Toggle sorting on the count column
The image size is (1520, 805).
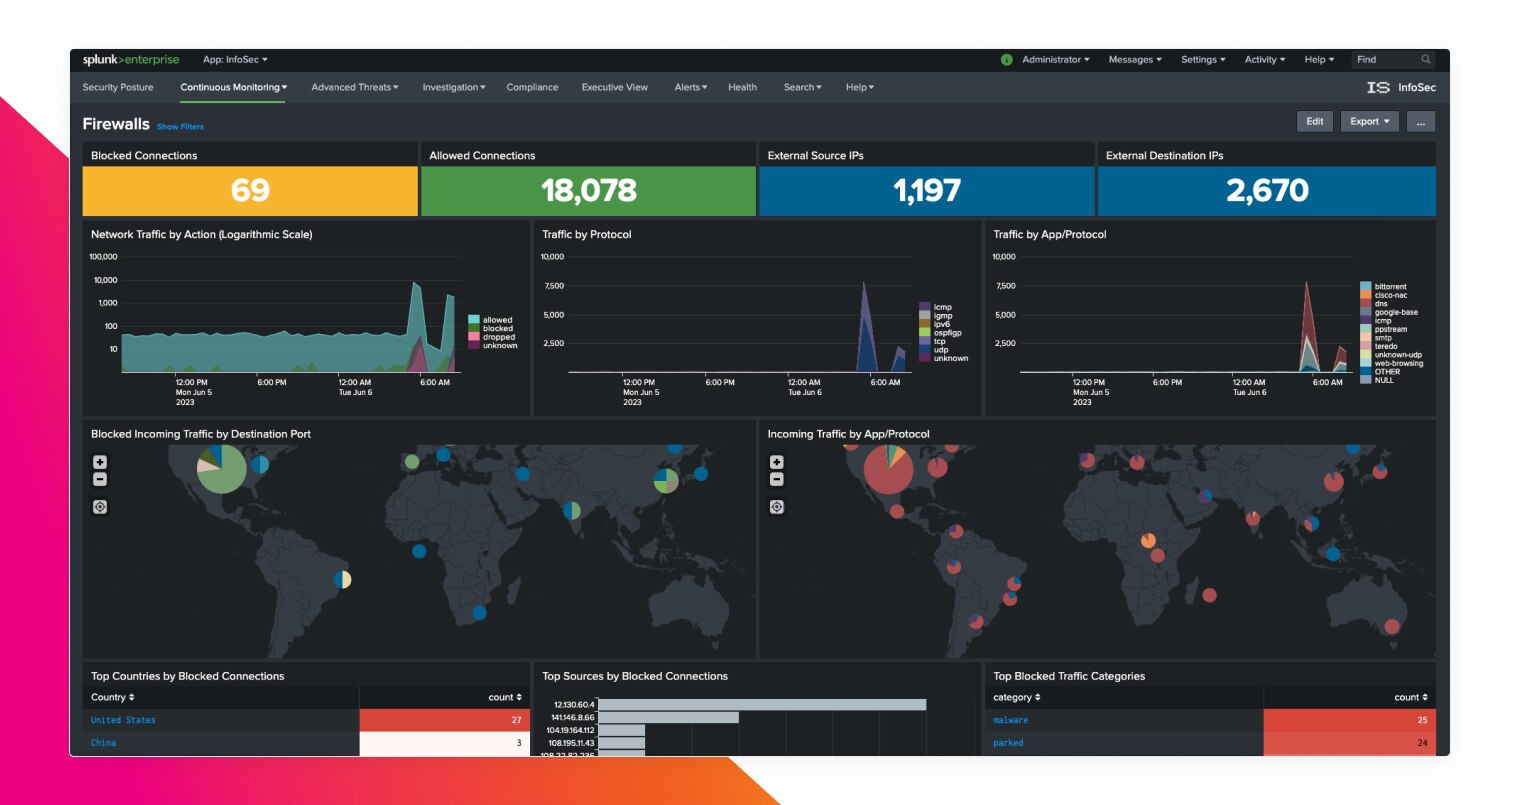504,697
